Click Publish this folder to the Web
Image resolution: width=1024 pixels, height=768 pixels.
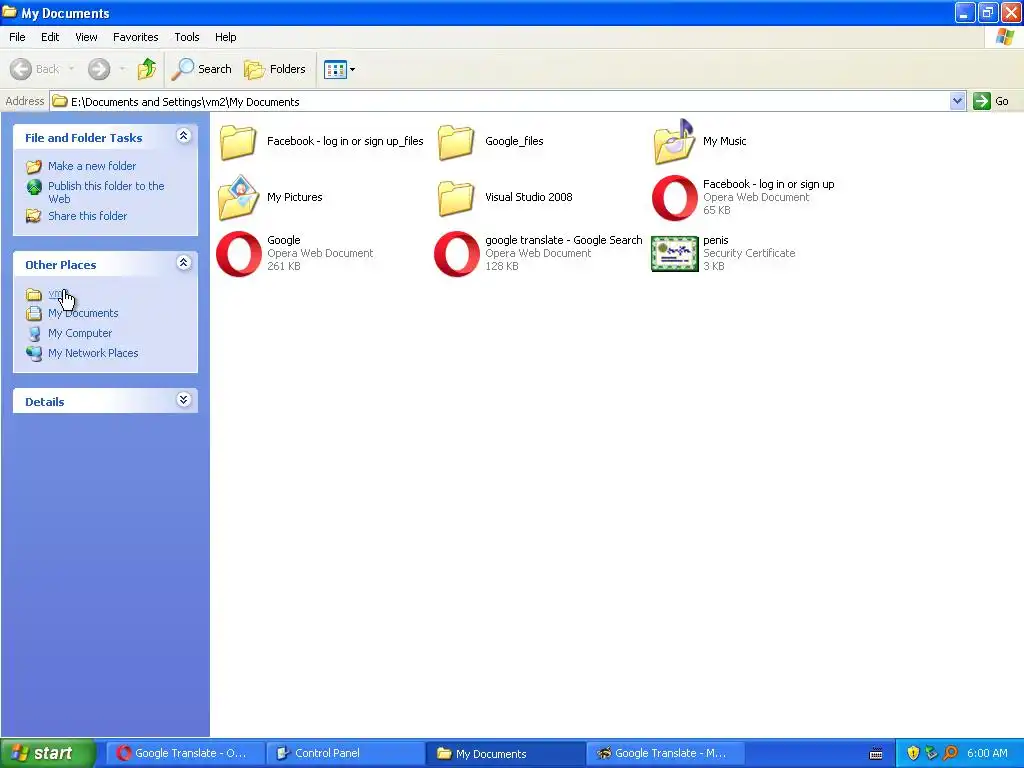pos(106,192)
